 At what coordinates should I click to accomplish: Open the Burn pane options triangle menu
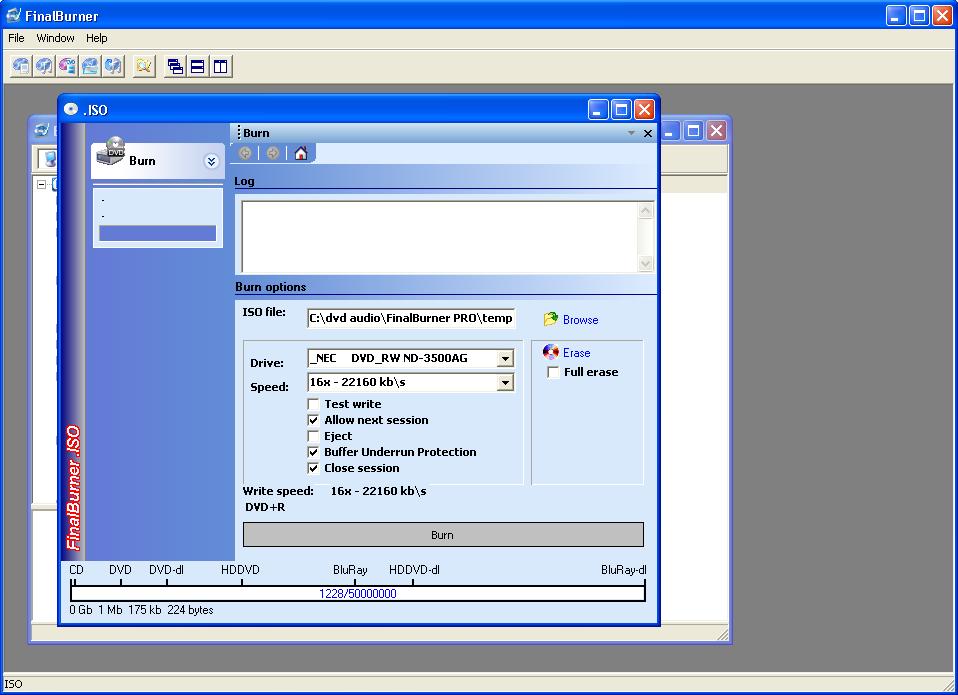click(631, 133)
